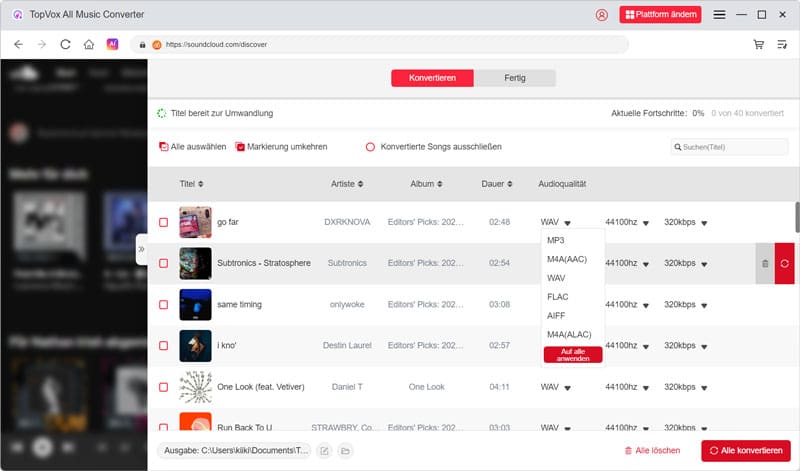Open the hamburger menu in title bar
The width and height of the screenshot is (800, 471).
[719, 15]
